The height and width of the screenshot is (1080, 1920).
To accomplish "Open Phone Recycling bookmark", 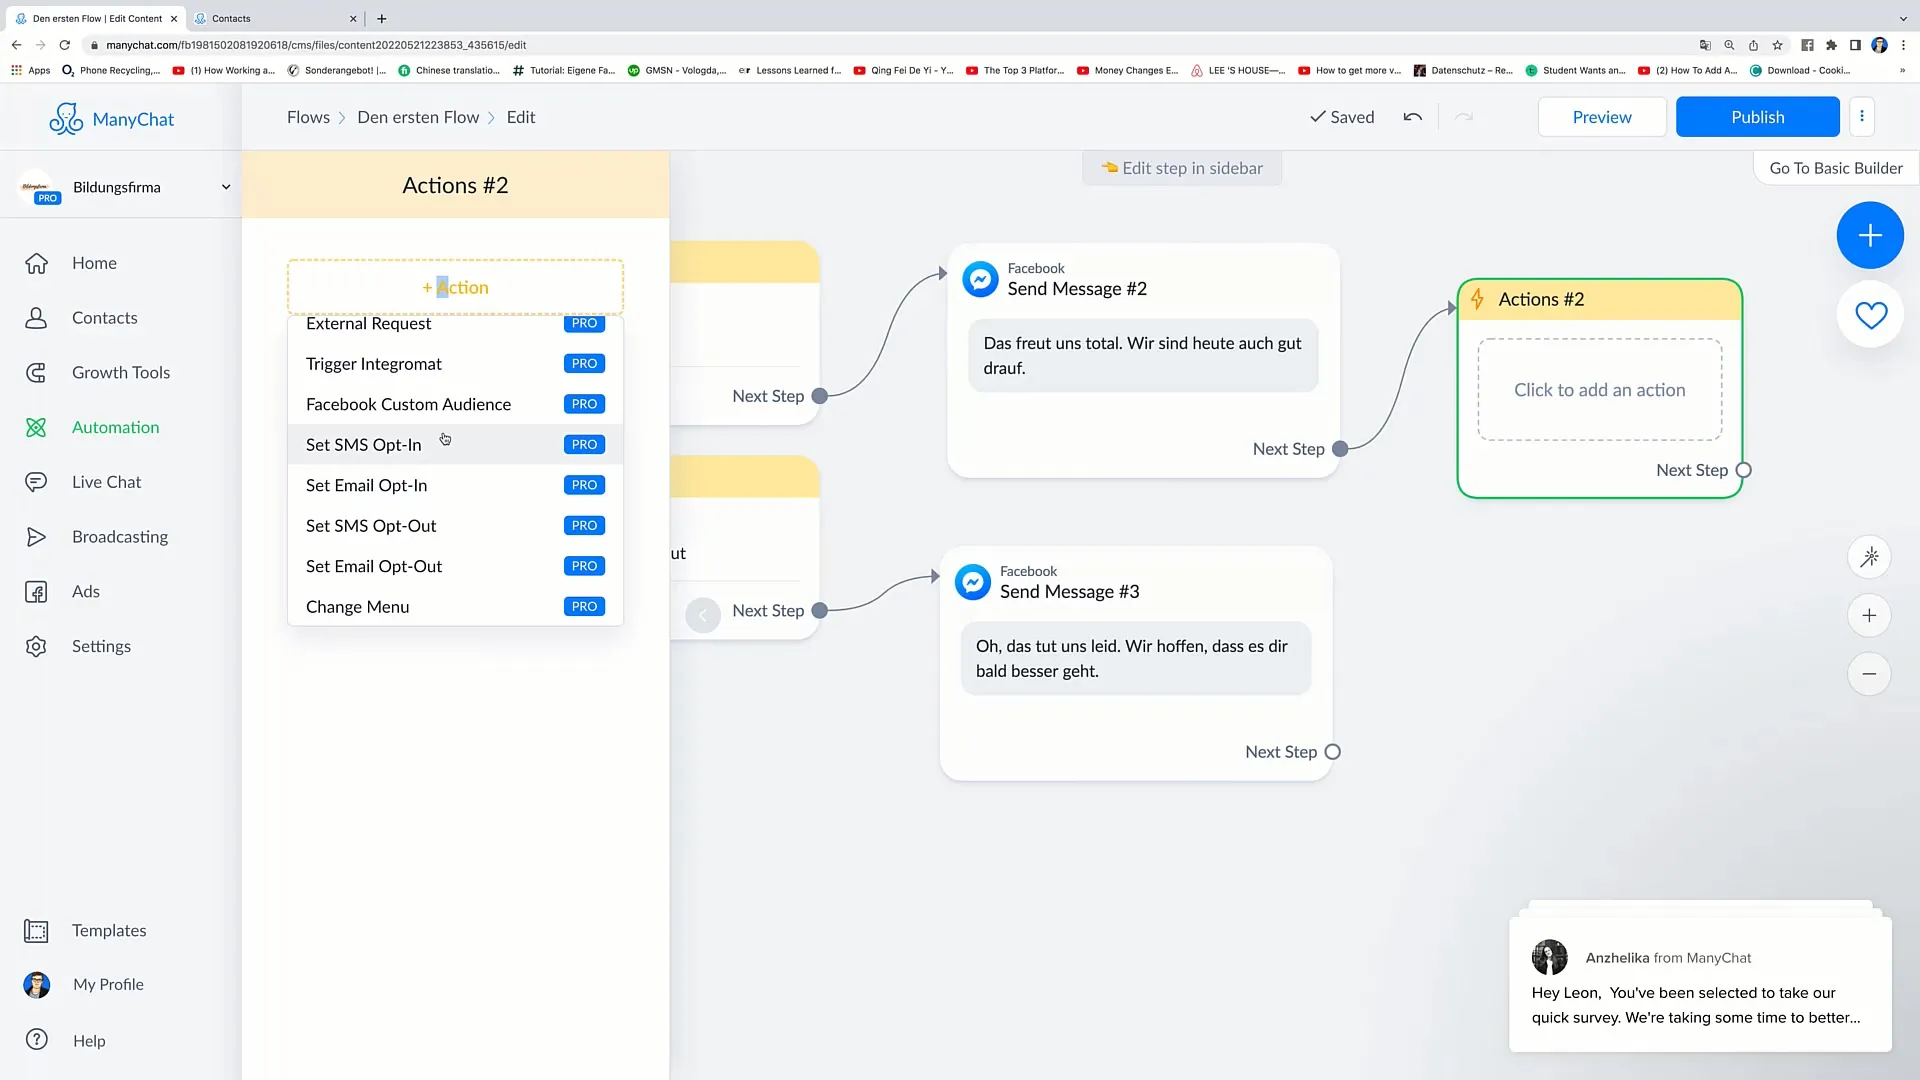I will click(x=111, y=70).
